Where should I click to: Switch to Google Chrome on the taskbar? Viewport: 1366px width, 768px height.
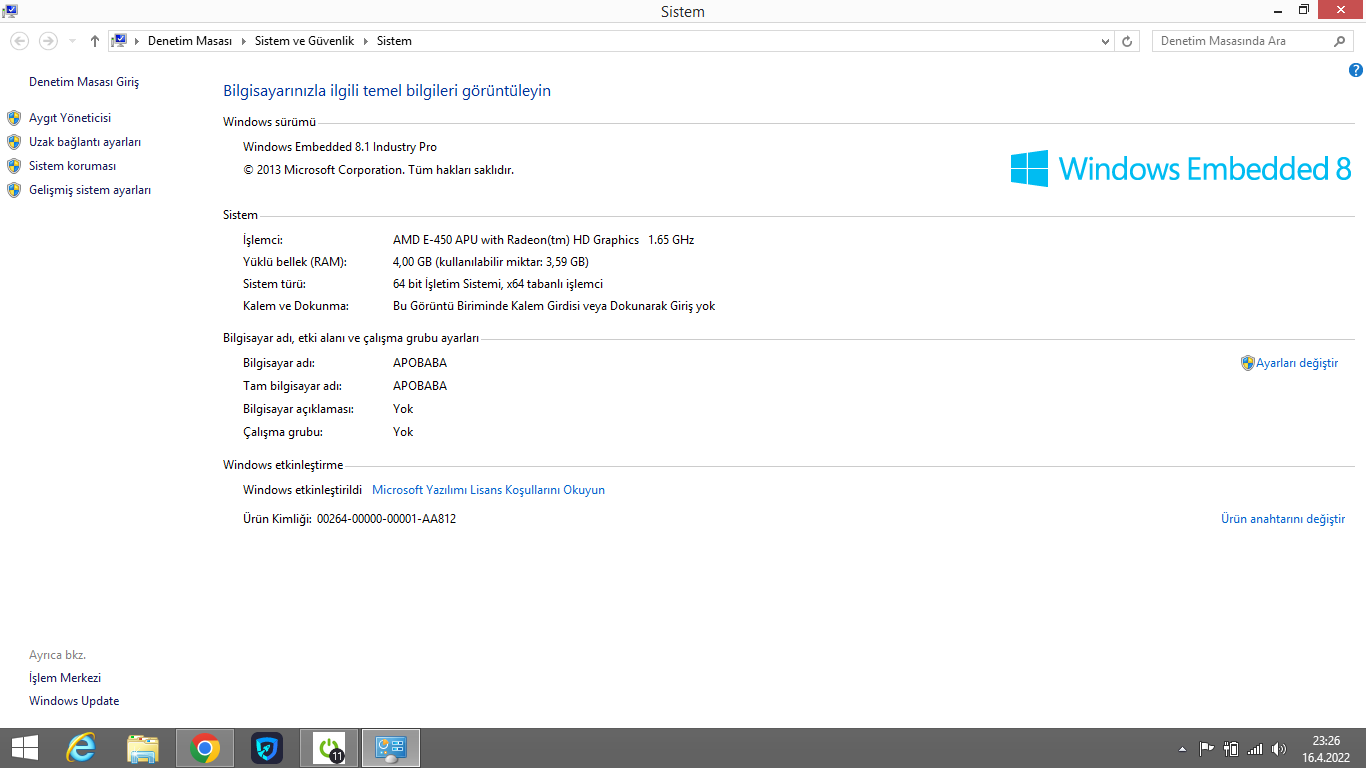tap(205, 748)
